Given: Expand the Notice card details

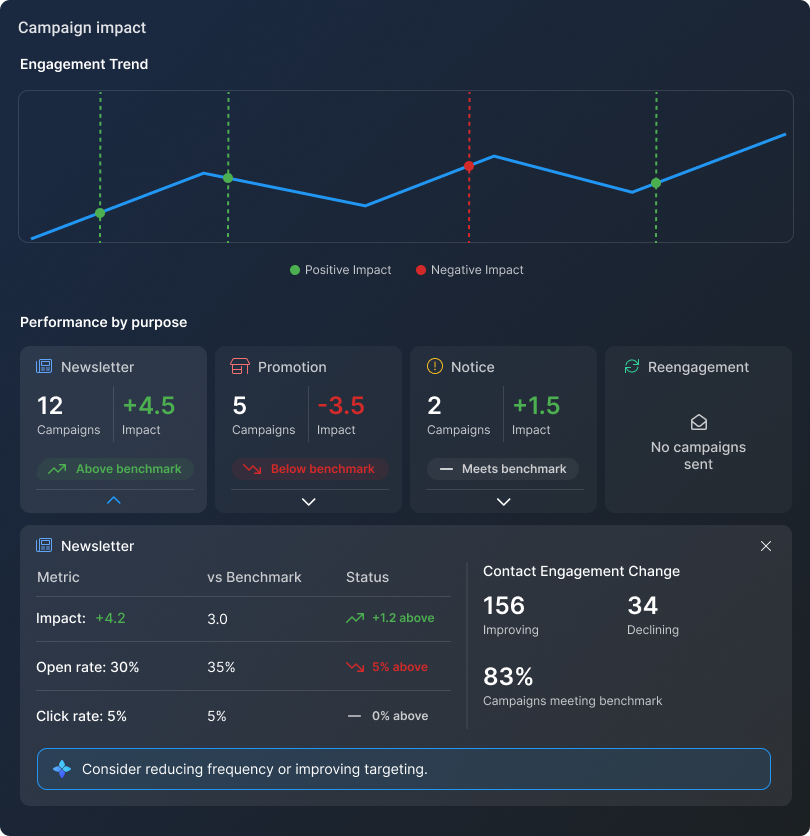Looking at the screenshot, I should click(503, 501).
